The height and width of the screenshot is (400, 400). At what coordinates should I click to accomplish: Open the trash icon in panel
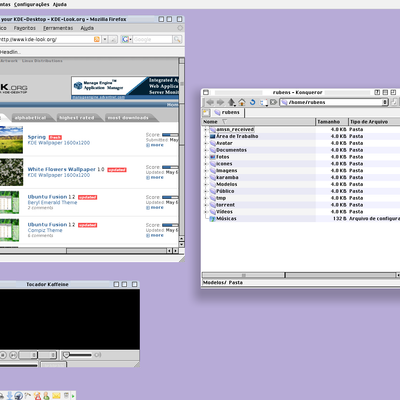click(66, 395)
